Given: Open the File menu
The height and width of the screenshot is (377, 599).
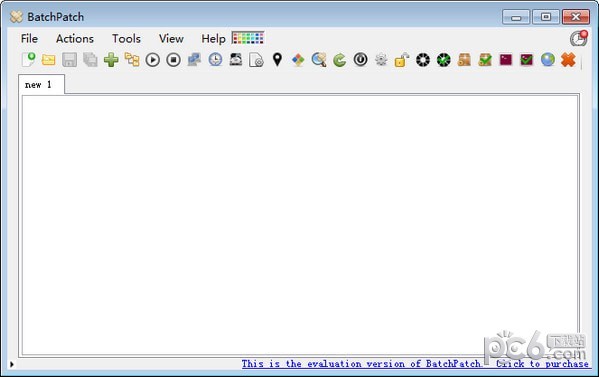Looking at the screenshot, I should (x=29, y=39).
